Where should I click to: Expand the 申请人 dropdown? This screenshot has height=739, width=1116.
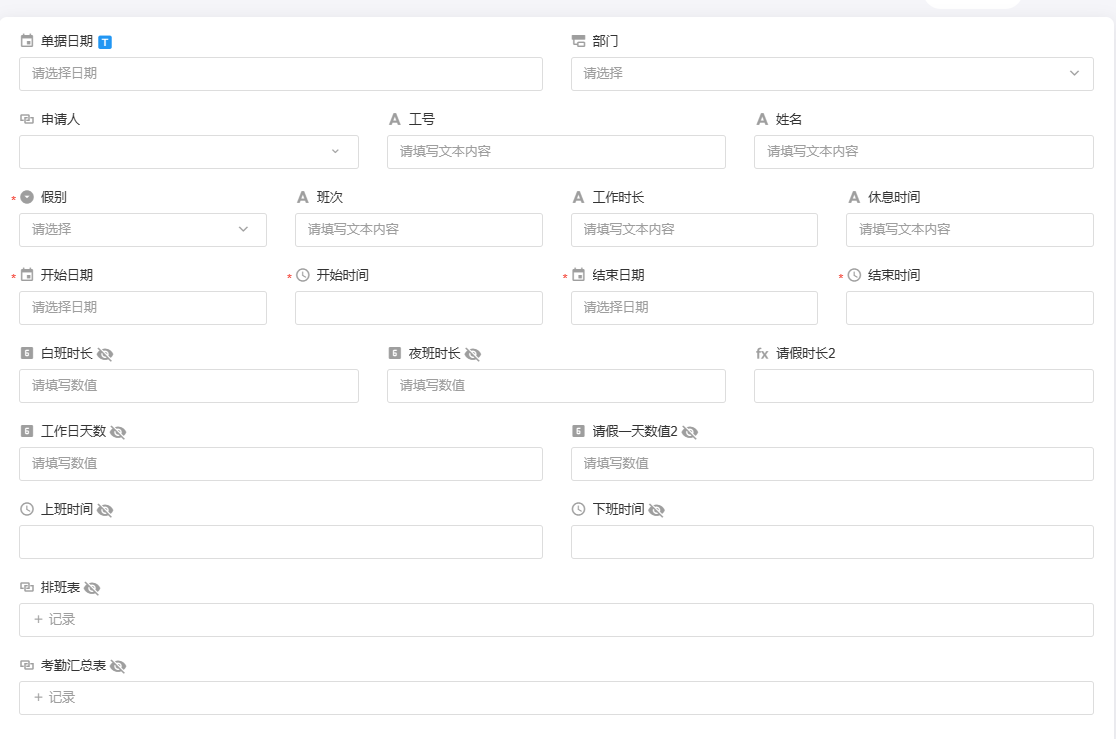tap(189, 151)
